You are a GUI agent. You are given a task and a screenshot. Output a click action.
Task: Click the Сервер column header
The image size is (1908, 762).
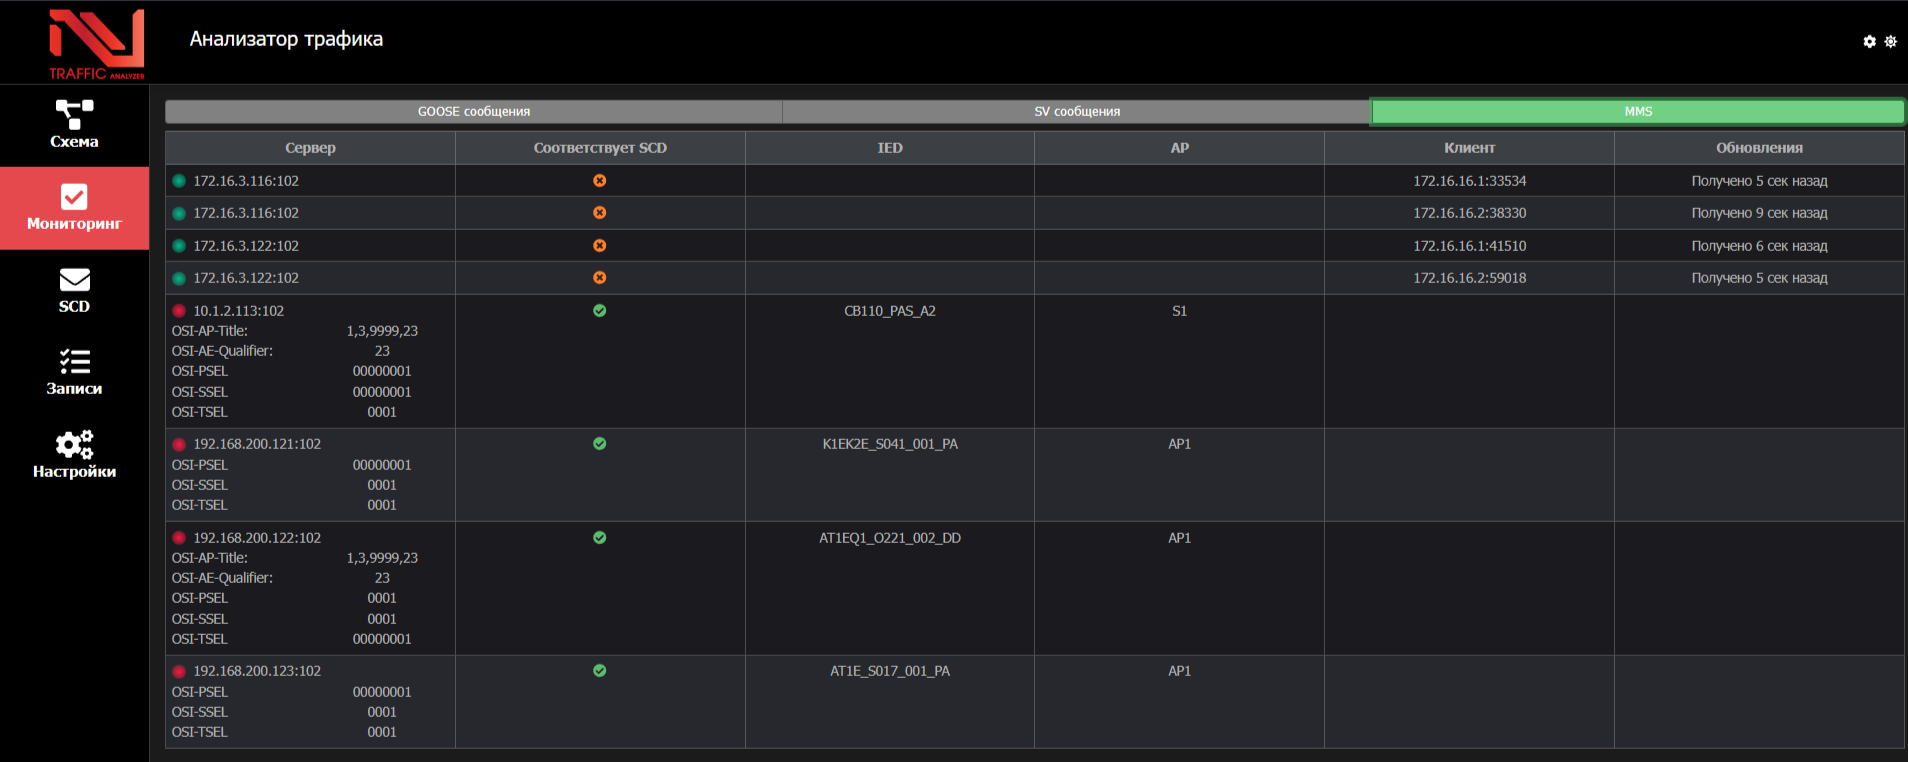coord(310,148)
